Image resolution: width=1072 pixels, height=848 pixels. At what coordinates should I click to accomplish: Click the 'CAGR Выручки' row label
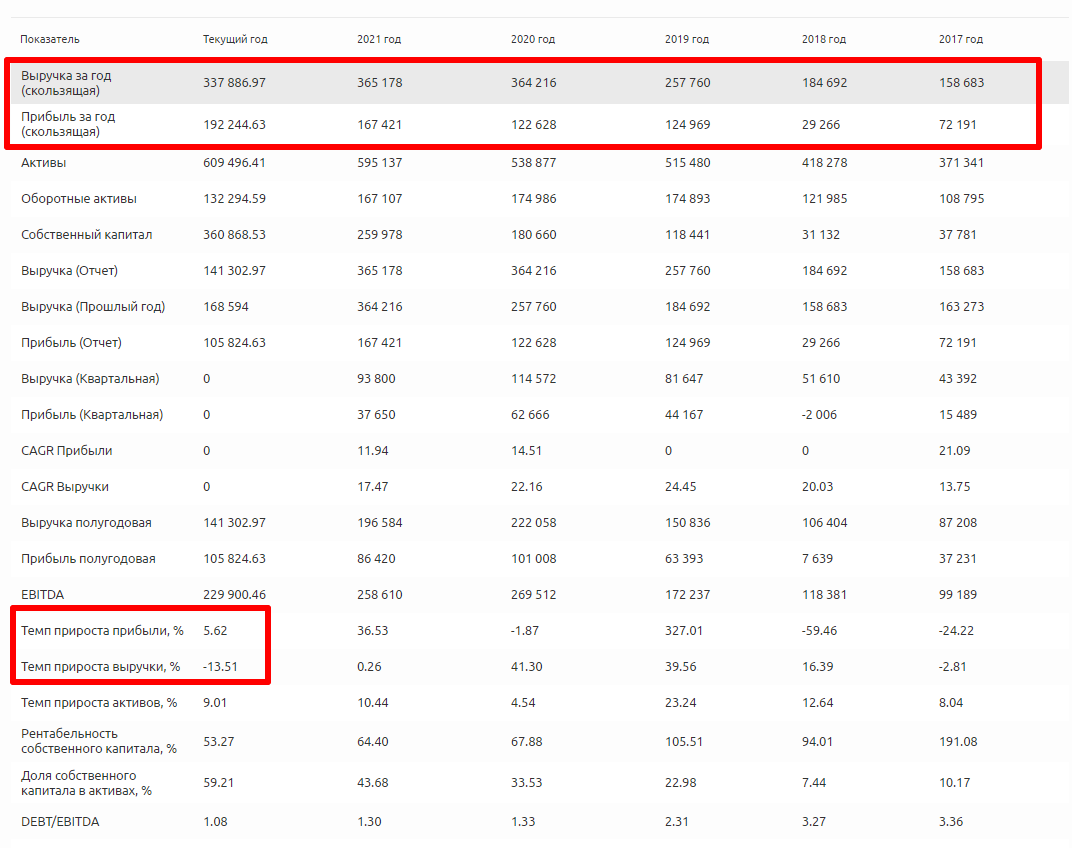(x=65, y=487)
